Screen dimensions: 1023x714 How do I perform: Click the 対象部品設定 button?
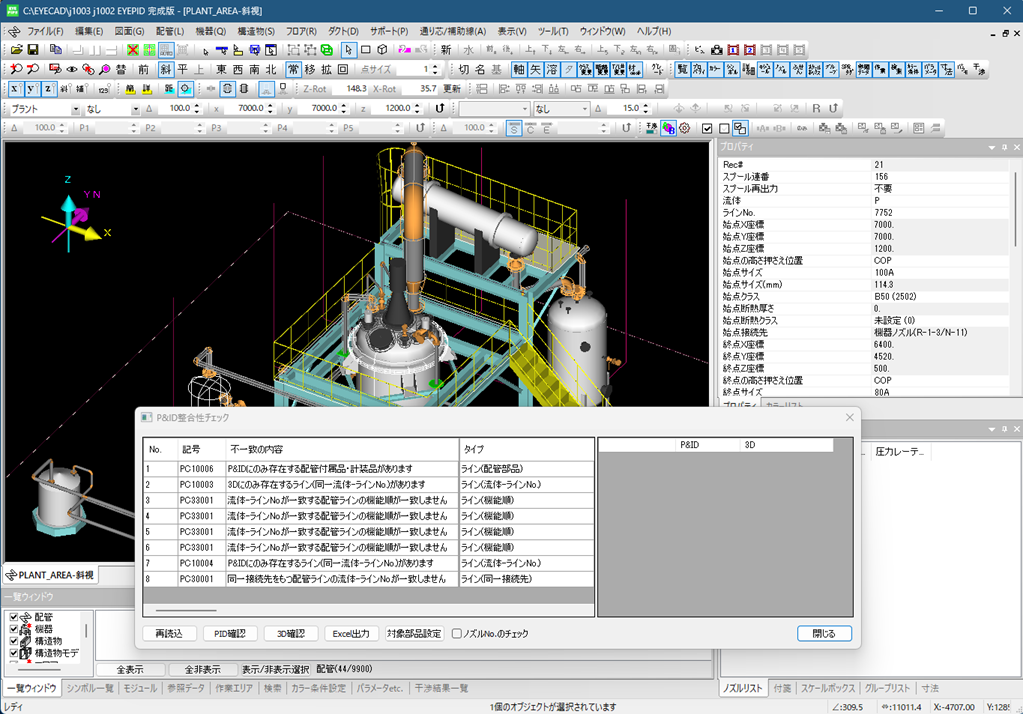[x=414, y=634]
